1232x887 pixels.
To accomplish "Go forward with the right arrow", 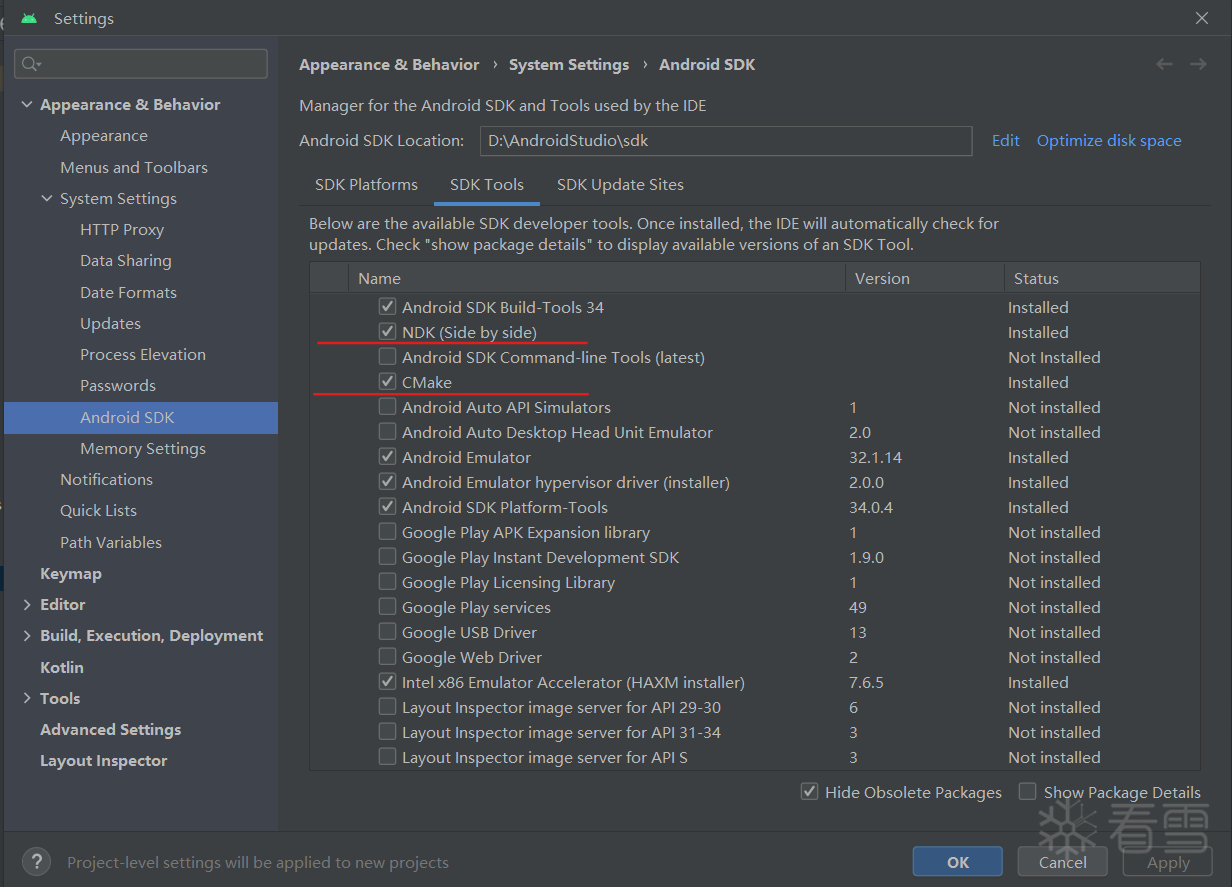I will click(1198, 64).
